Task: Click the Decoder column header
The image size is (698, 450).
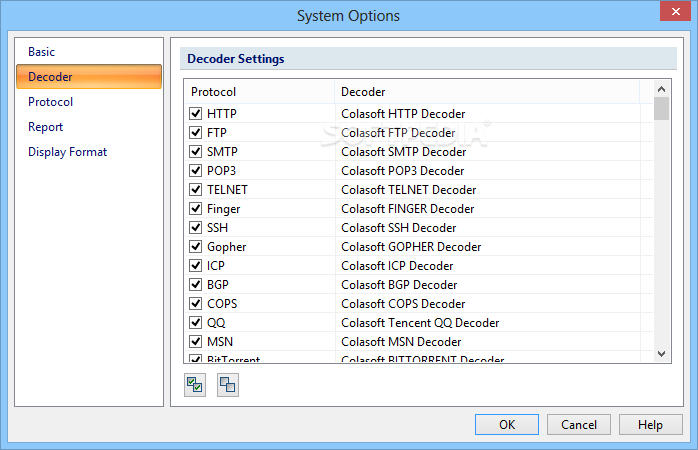Action: tap(487, 92)
